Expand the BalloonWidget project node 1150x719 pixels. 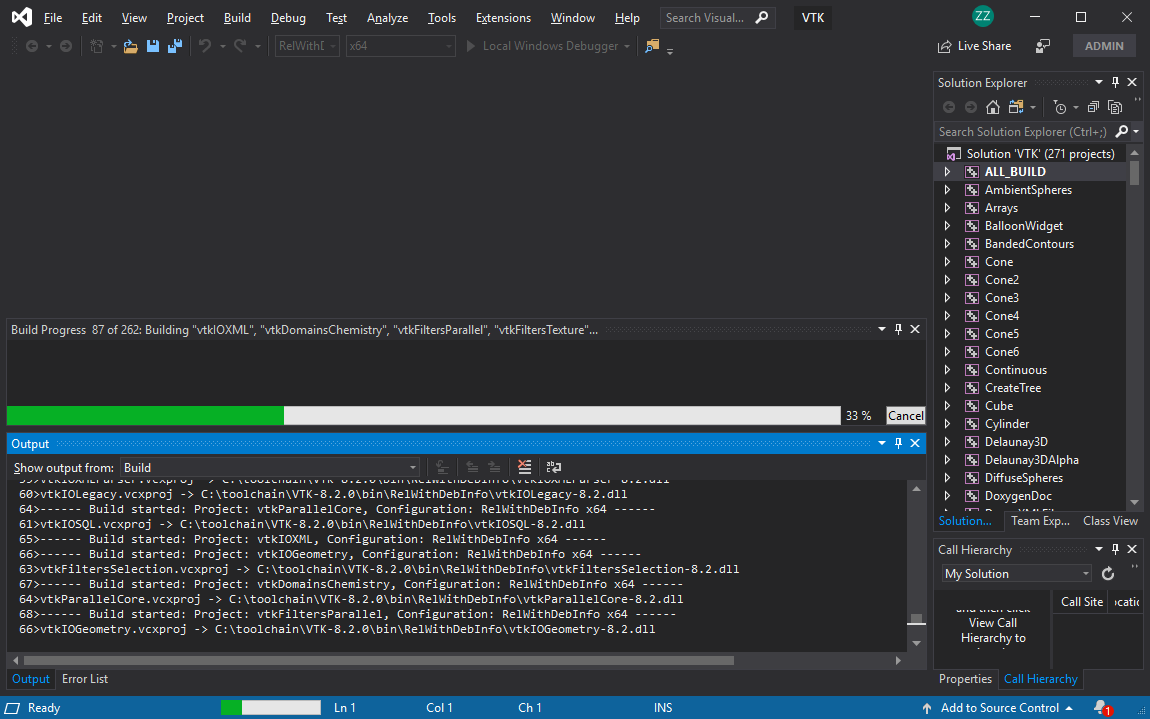click(948, 225)
